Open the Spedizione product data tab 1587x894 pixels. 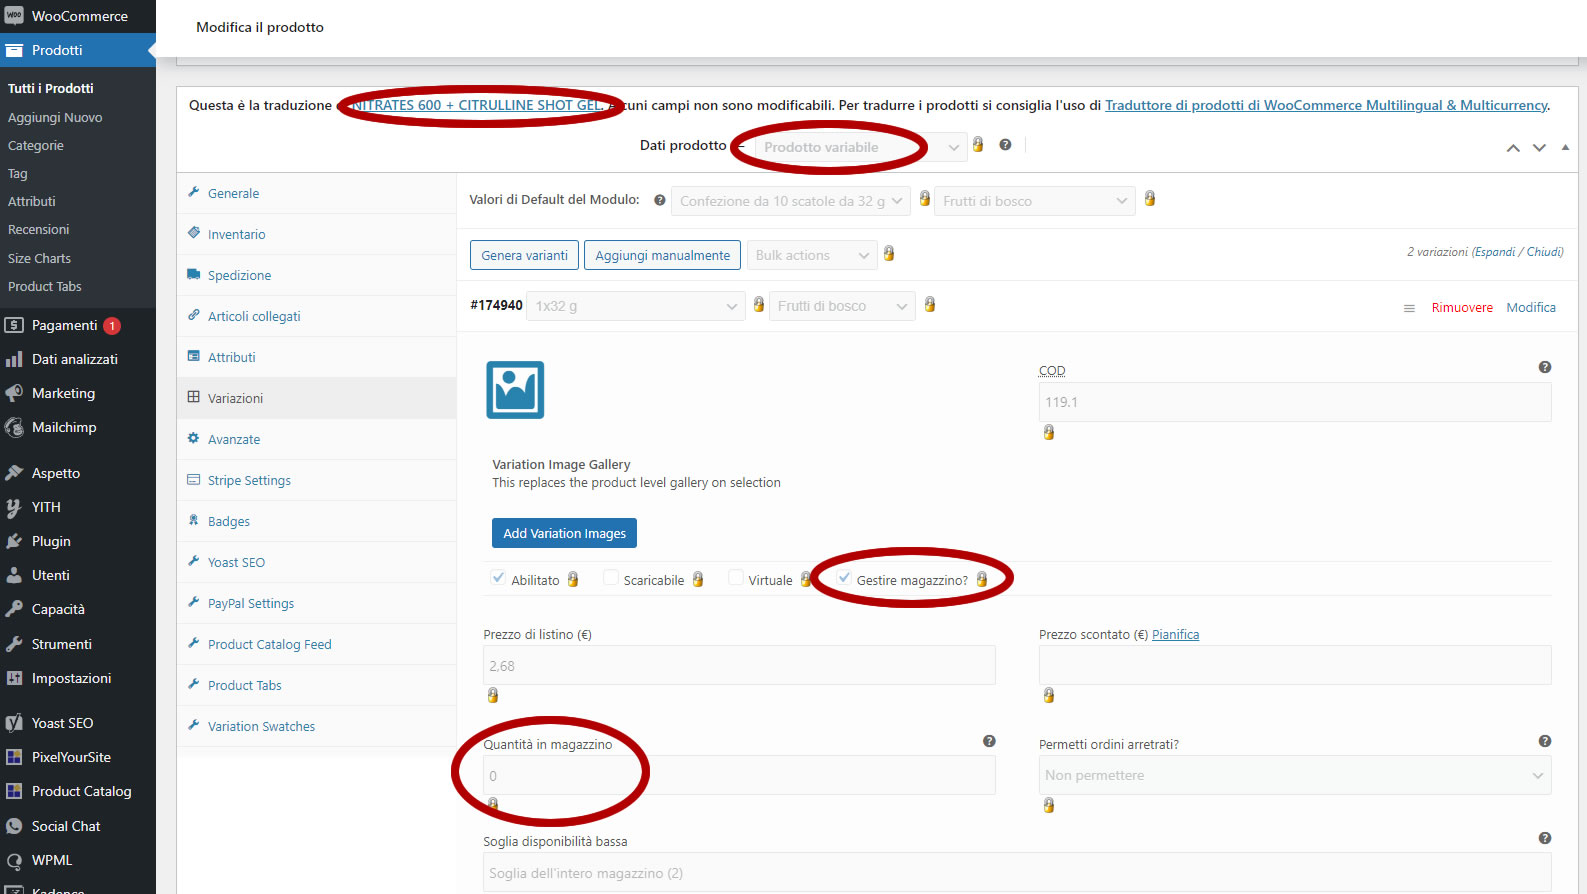(316, 275)
